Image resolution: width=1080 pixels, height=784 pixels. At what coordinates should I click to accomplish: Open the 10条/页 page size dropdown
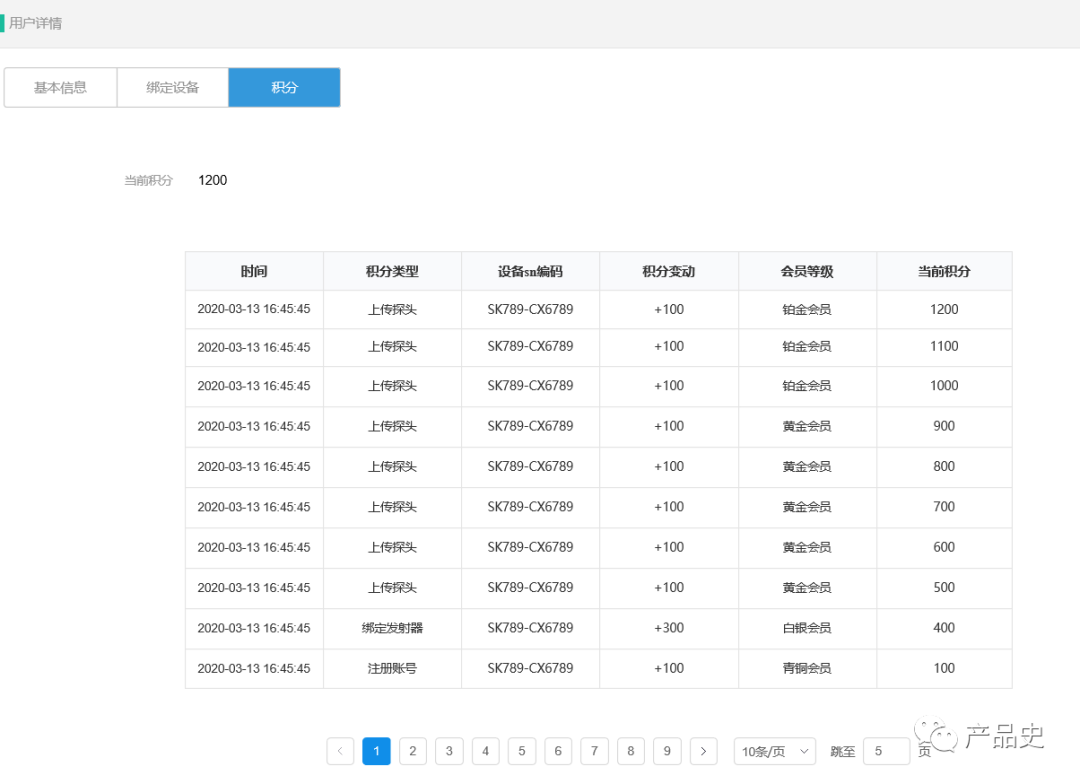[775, 751]
